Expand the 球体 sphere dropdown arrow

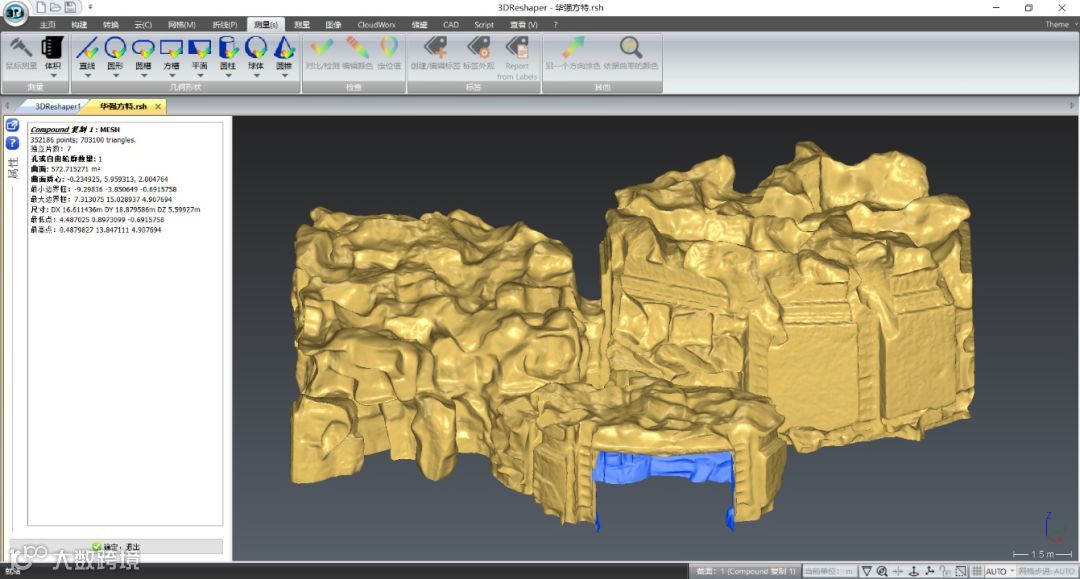pos(256,76)
